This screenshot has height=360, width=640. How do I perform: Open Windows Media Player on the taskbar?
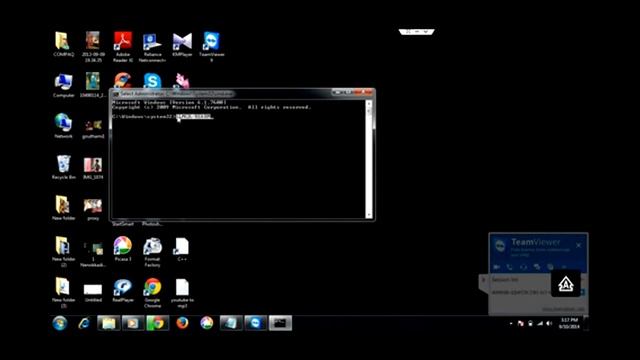[133, 323]
